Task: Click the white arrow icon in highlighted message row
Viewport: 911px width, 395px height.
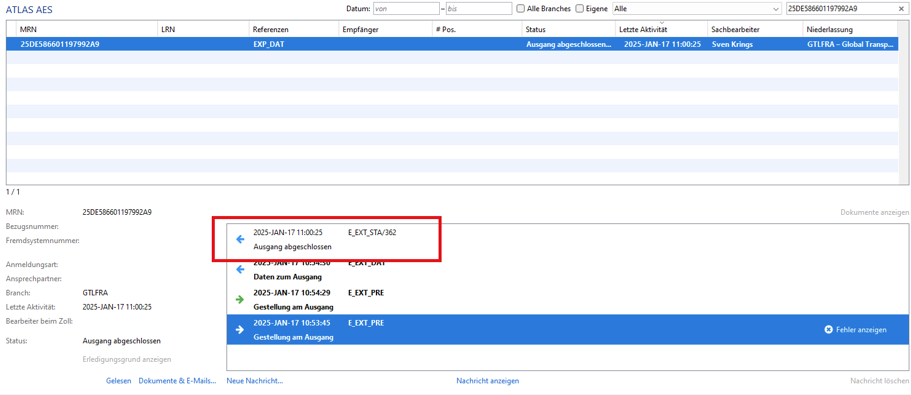Action: coord(240,330)
